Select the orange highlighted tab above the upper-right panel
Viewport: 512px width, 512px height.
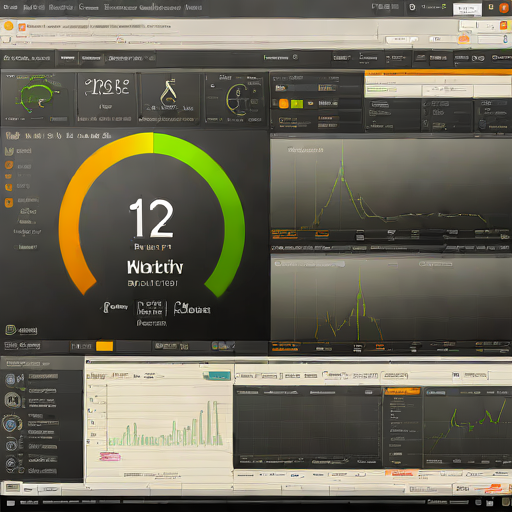coord(438,72)
